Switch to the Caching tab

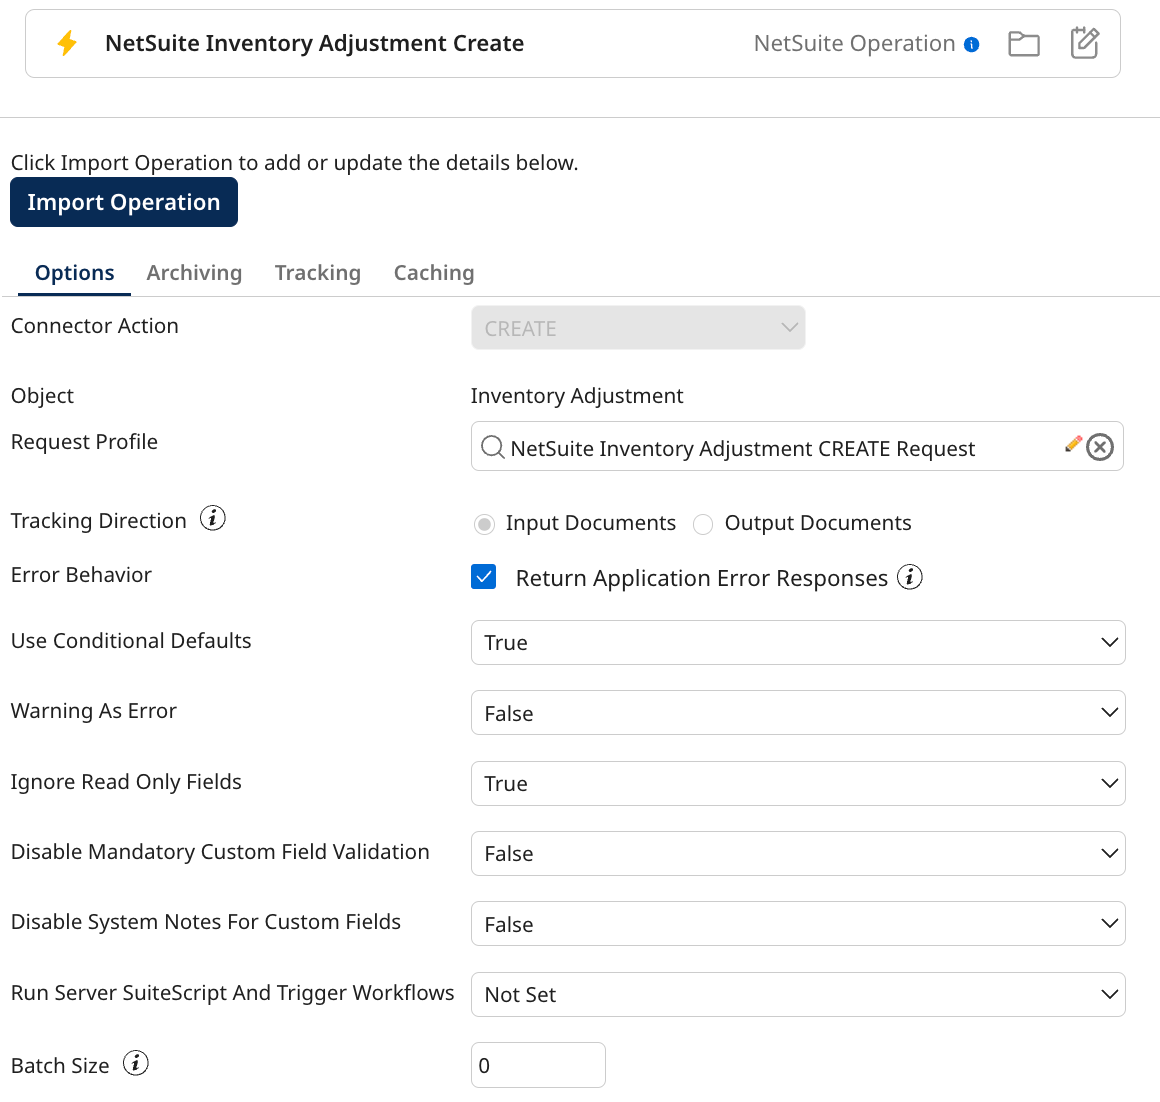433,272
